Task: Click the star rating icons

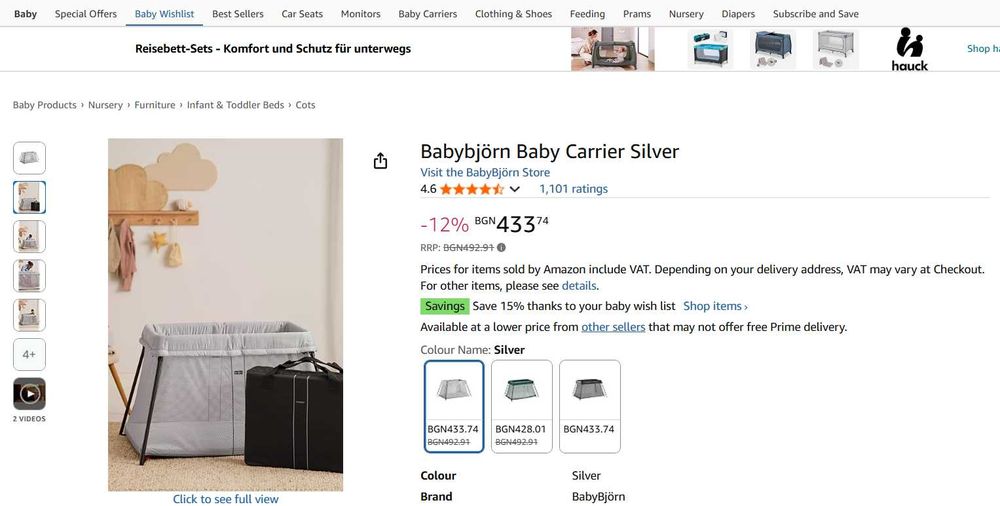Action: coord(471,189)
